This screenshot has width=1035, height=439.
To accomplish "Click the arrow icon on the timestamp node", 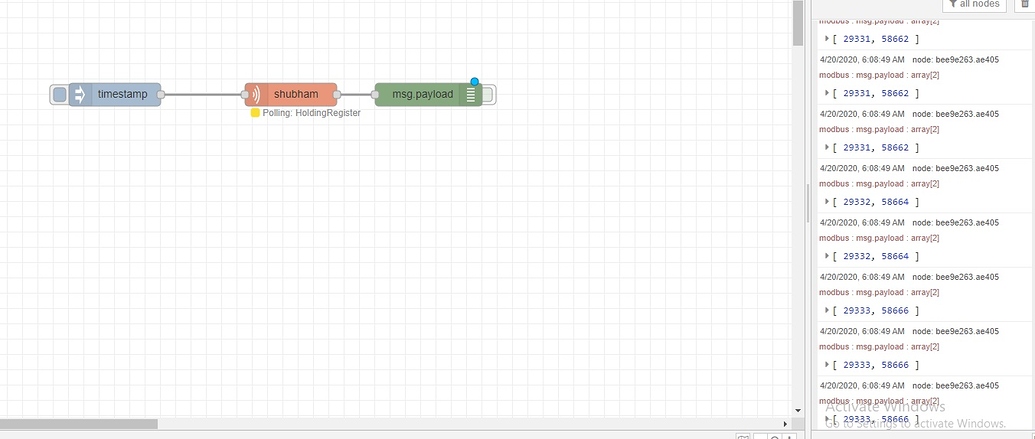I will [79, 94].
